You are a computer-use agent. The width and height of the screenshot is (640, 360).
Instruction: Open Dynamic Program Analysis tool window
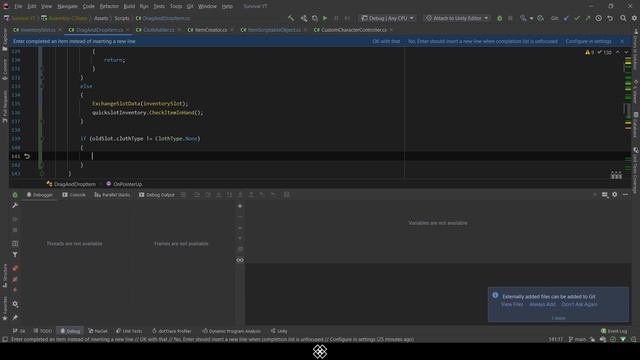pyautogui.click(x=231, y=331)
